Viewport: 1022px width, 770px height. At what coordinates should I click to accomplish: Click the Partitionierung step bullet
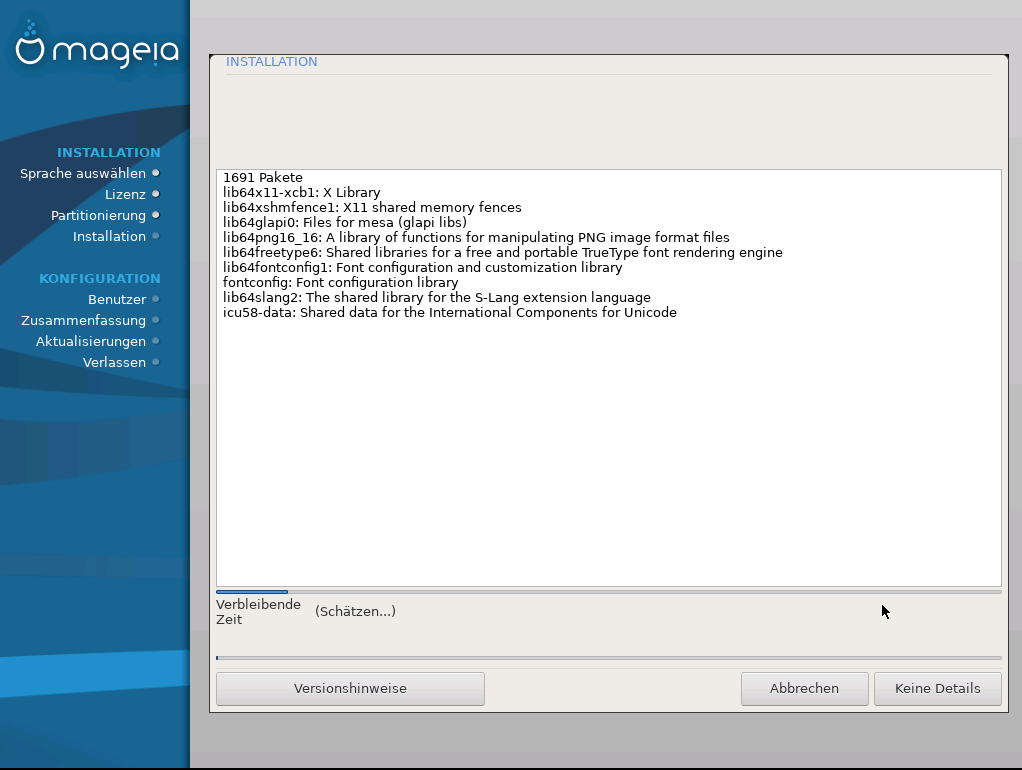(x=156, y=215)
